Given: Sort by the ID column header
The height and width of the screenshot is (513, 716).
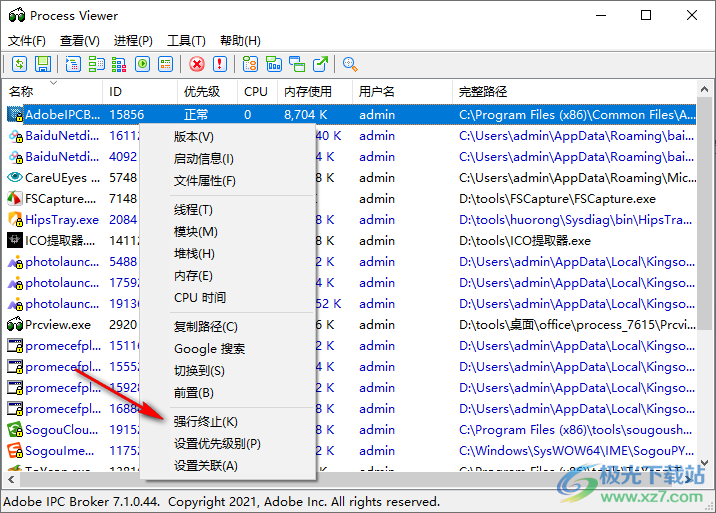Looking at the screenshot, I should point(139,91).
